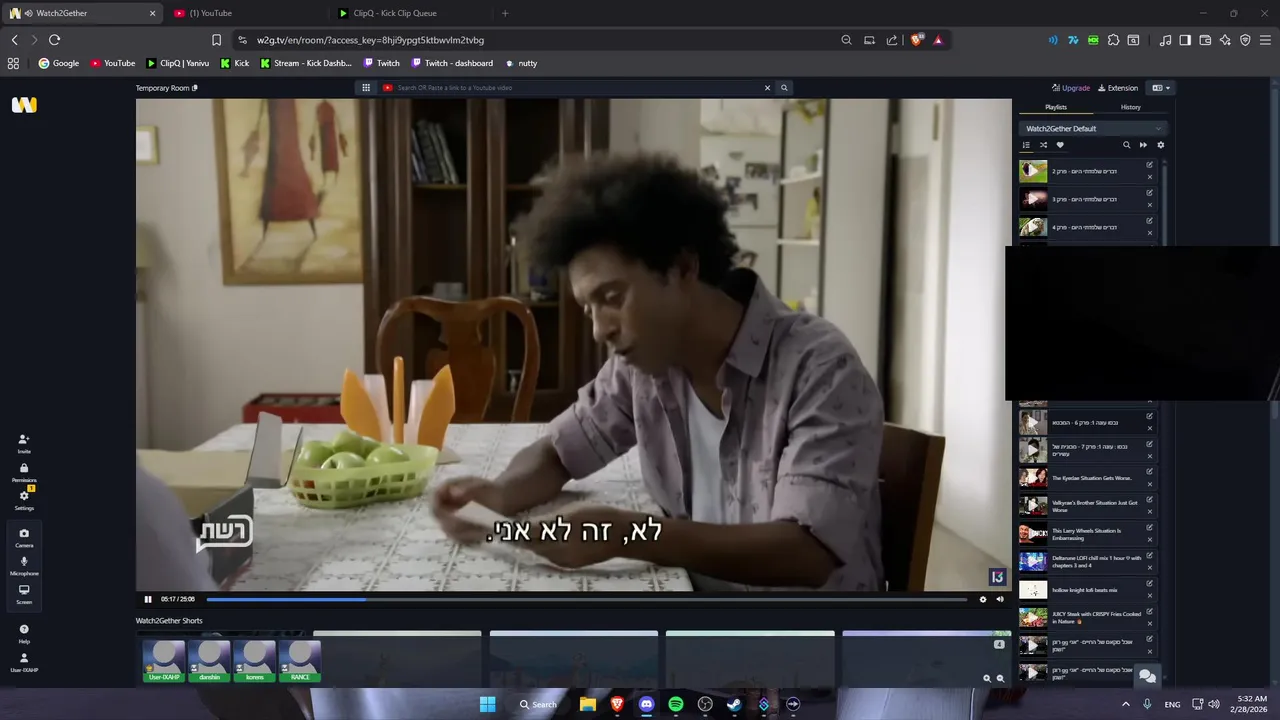Click the Upgrade link
This screenshot has height=720, width=1280.
[1071, 88]
